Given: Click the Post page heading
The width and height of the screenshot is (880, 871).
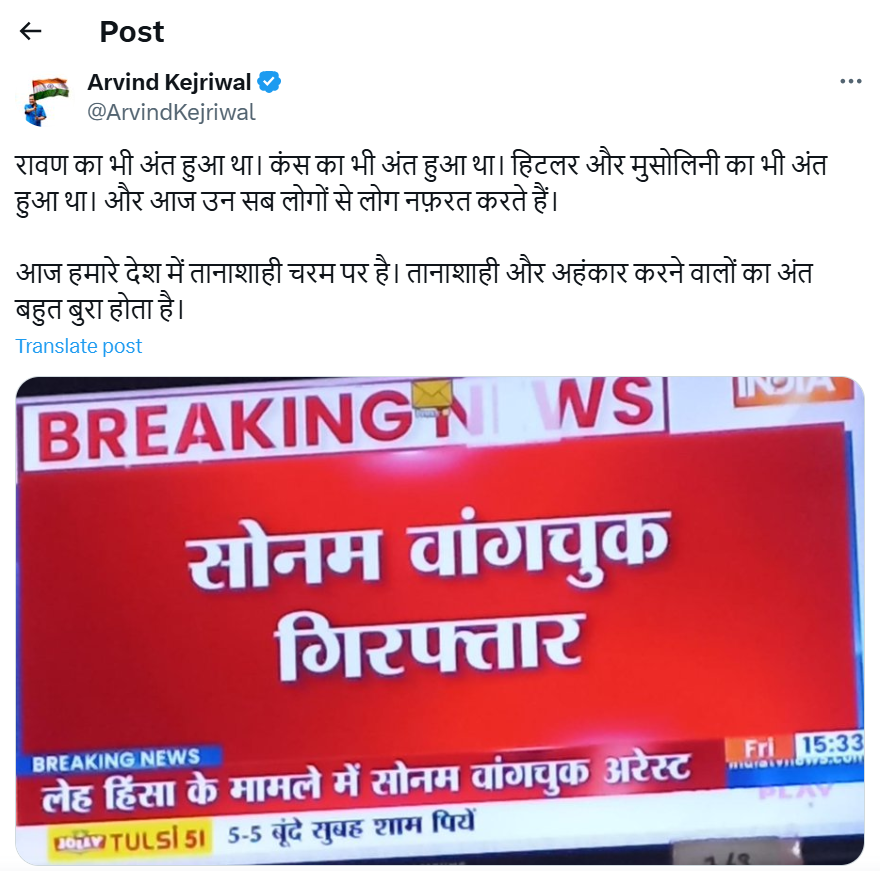Looking at the screenshot, I should 132,31.
